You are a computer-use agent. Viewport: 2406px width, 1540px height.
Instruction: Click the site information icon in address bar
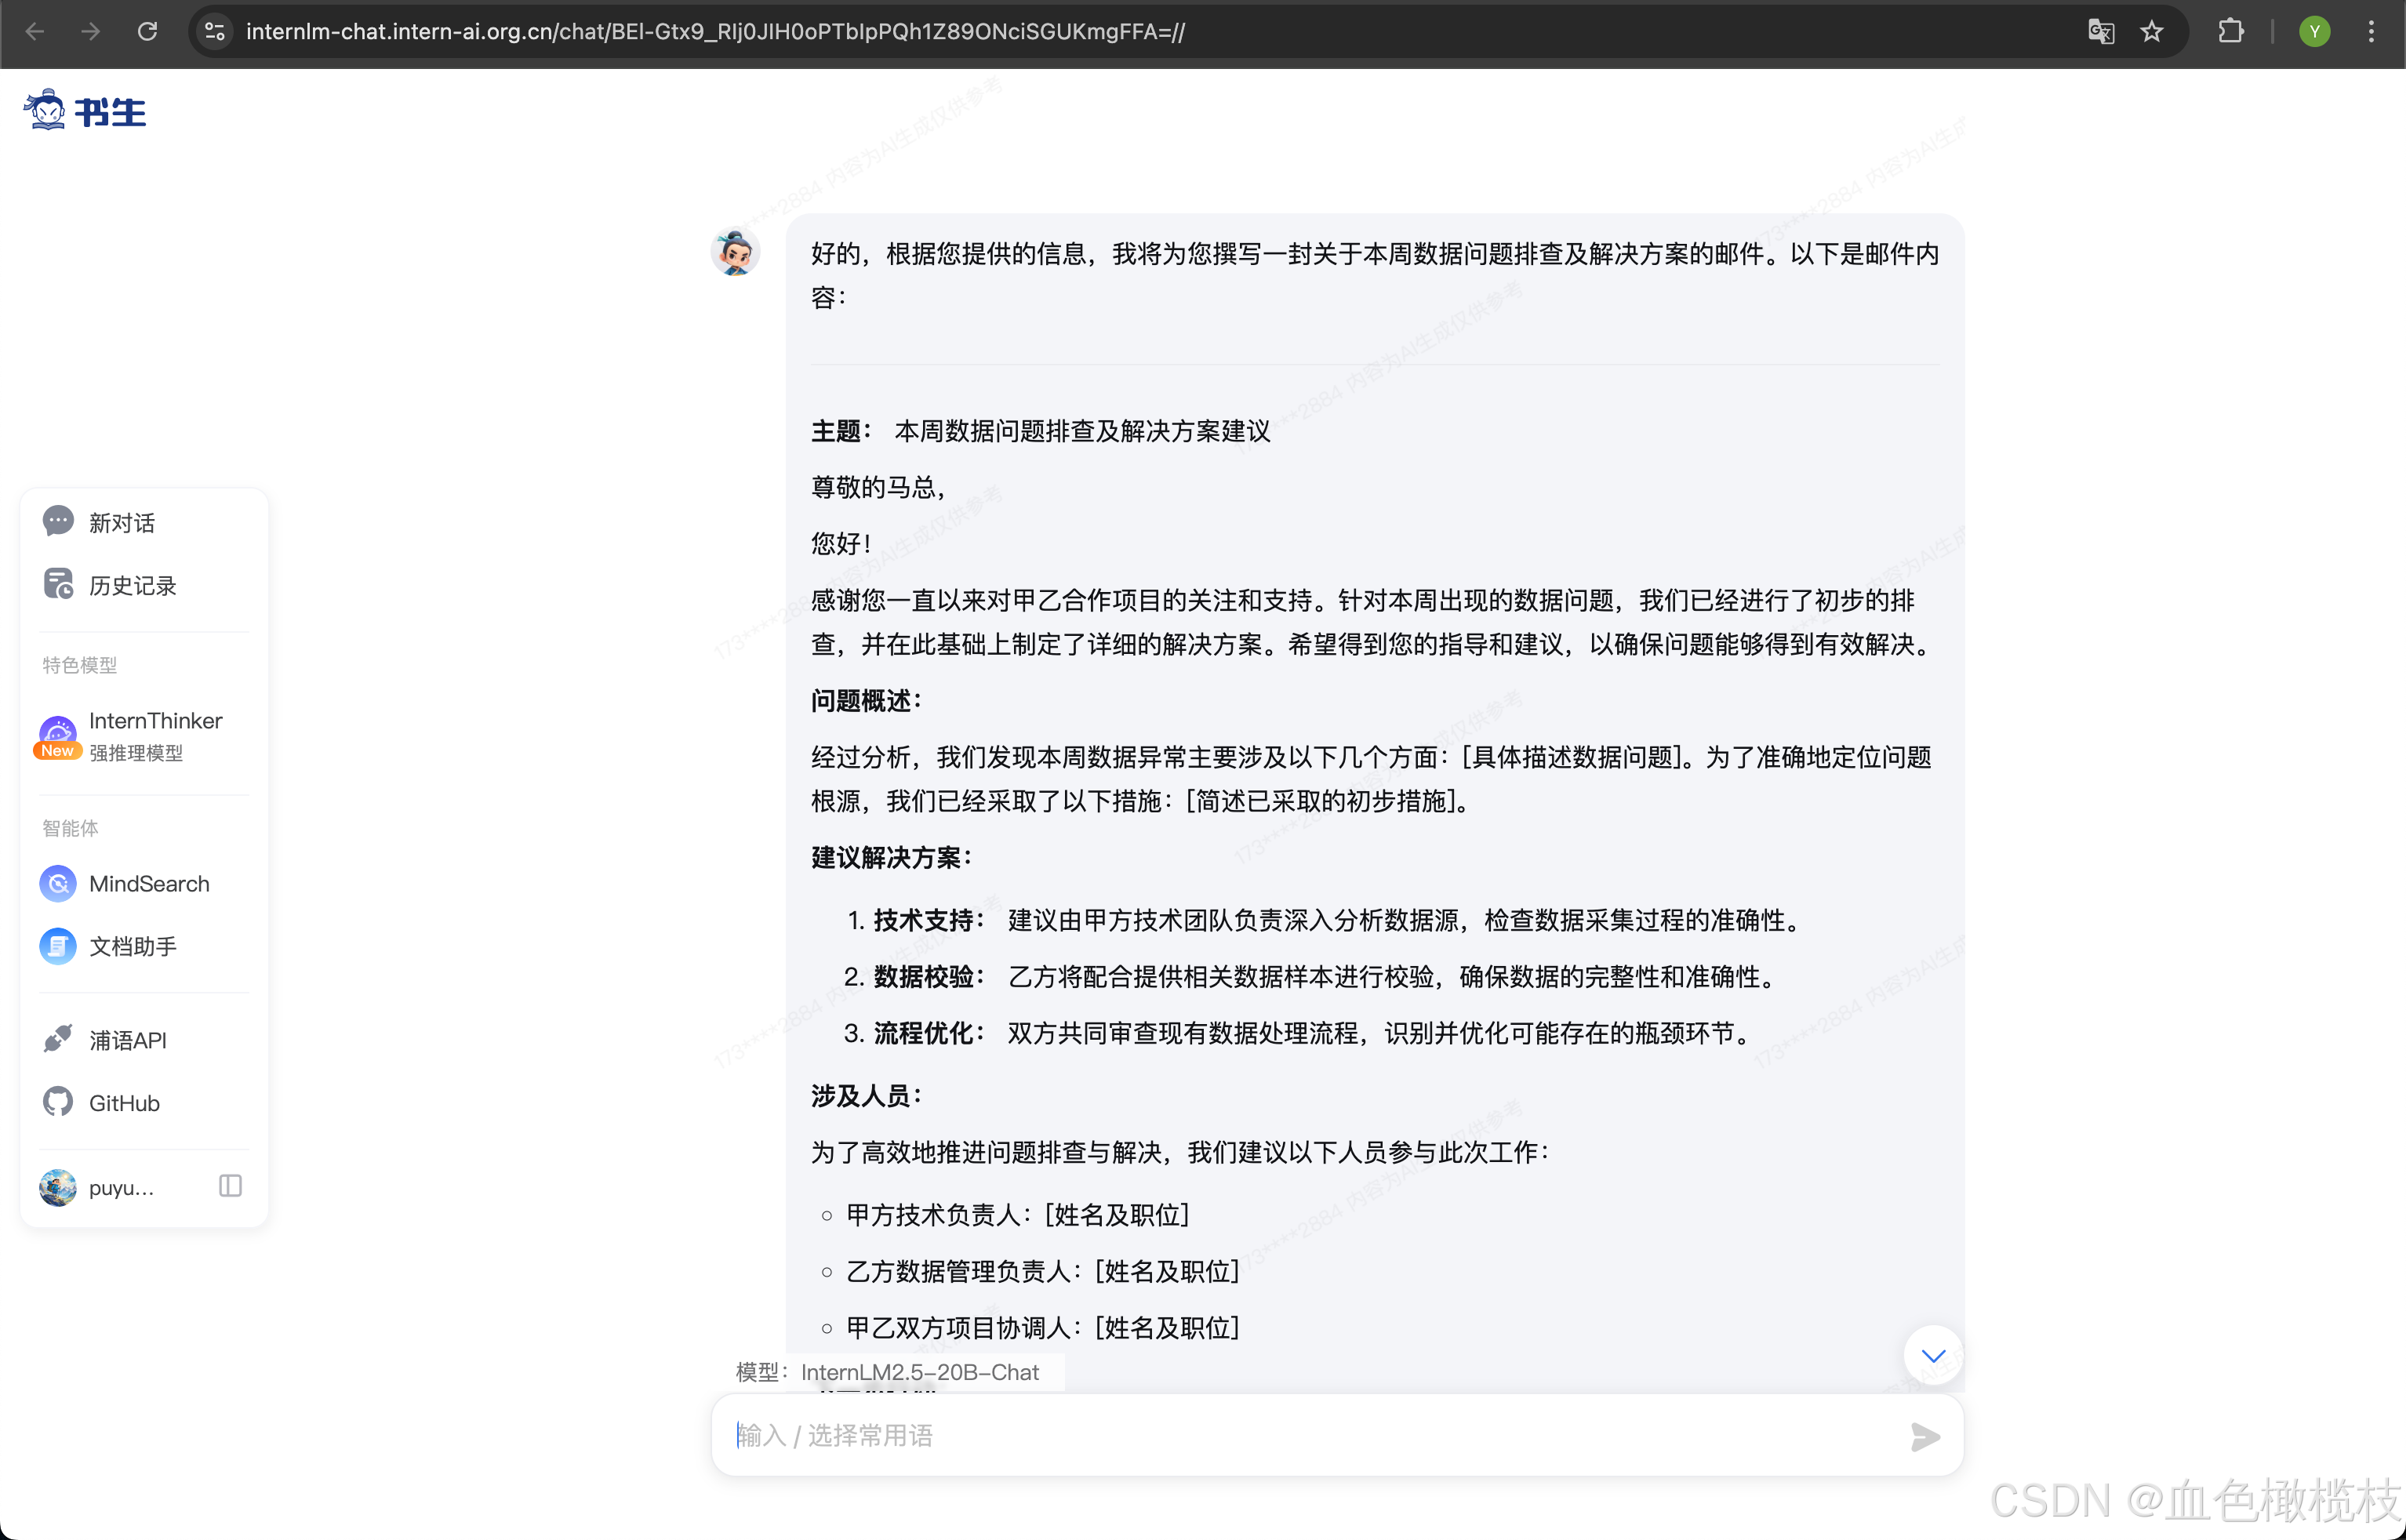[x=214, y=32]
